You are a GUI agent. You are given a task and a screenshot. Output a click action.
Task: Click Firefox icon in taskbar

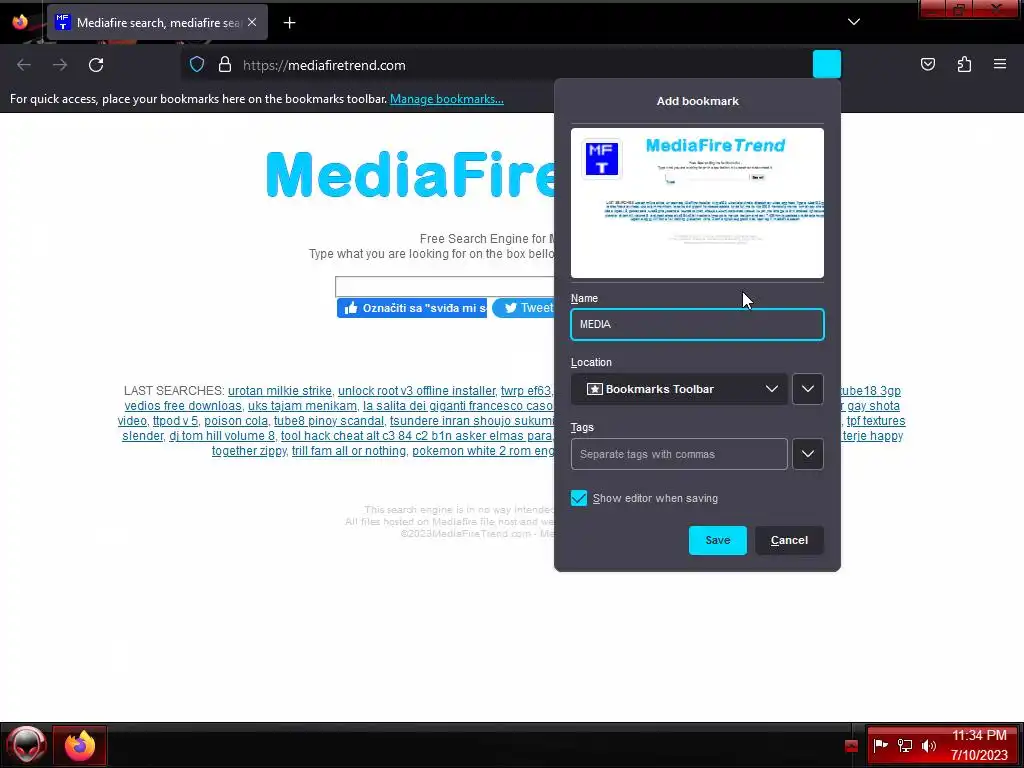pos(80,745)
